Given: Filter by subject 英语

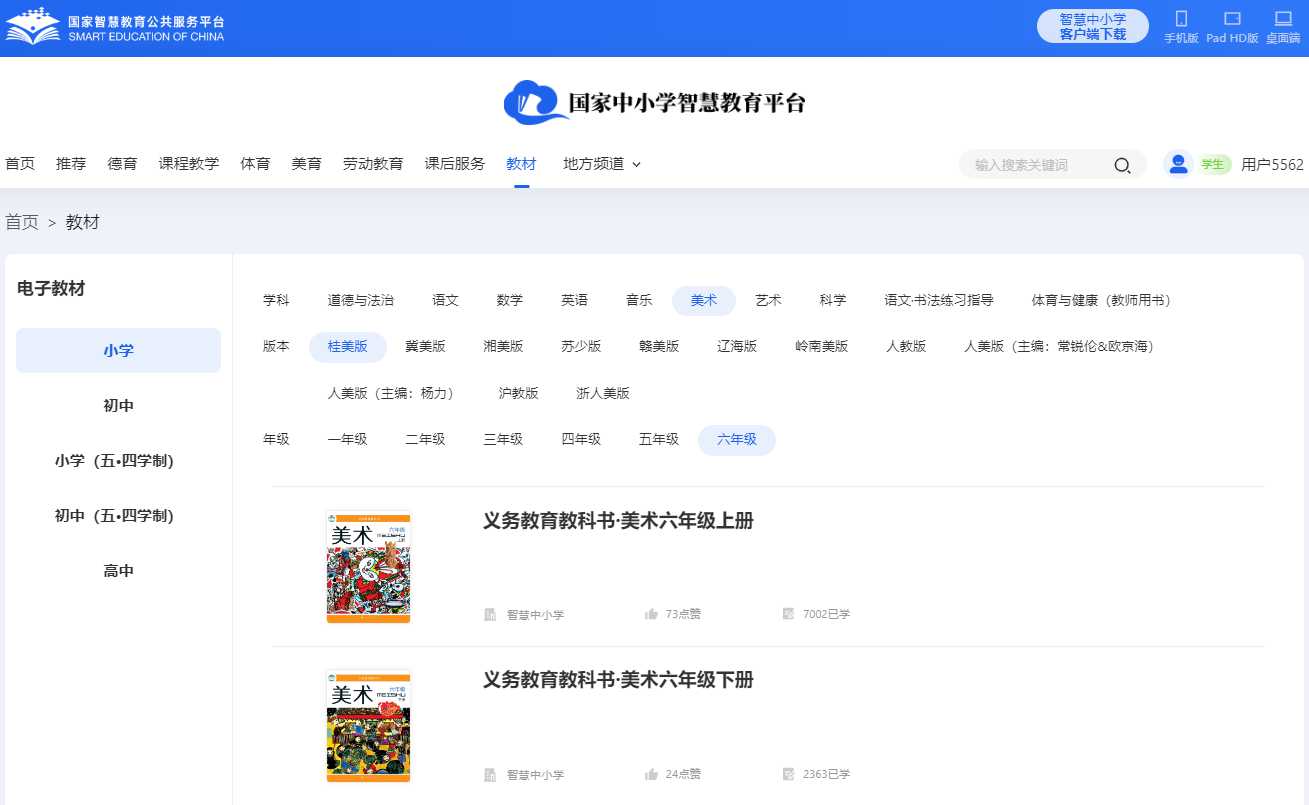Looking at the screenshot, I should [575, 300].
